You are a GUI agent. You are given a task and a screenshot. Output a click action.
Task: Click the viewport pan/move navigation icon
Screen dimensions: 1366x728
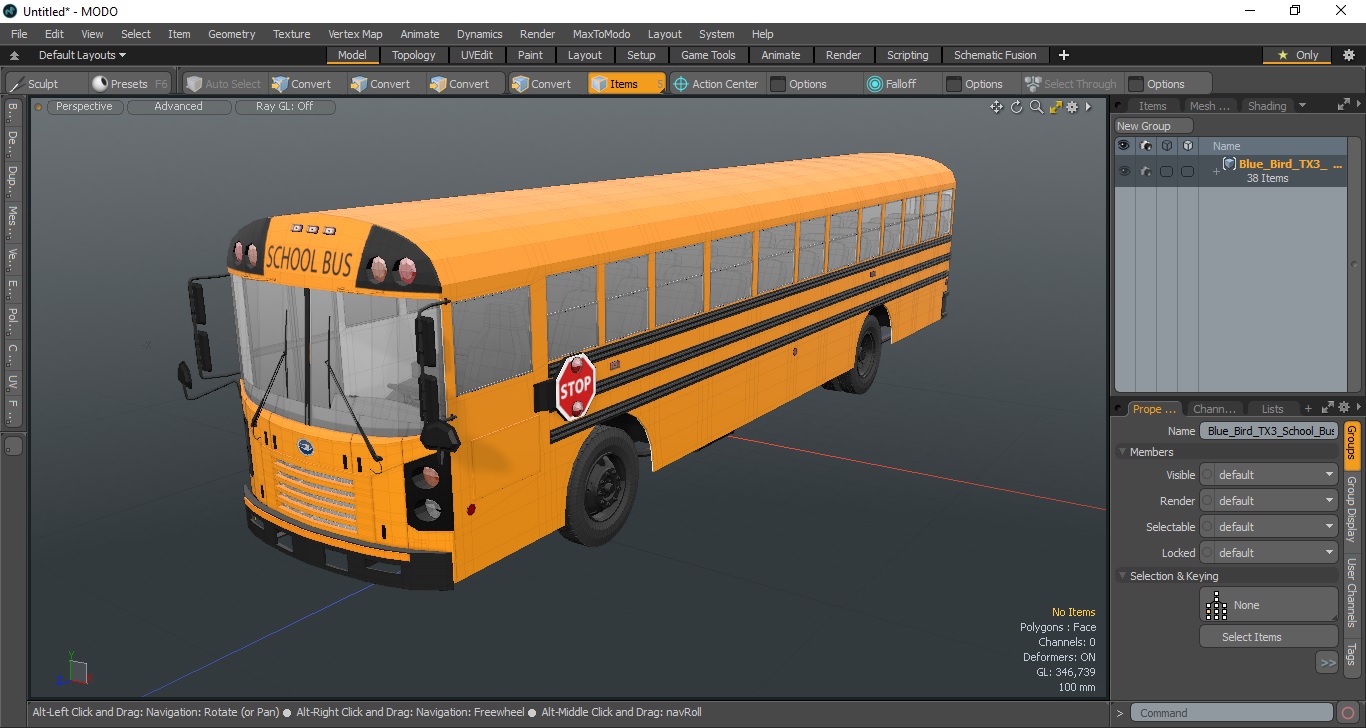[x=996, y=107]
